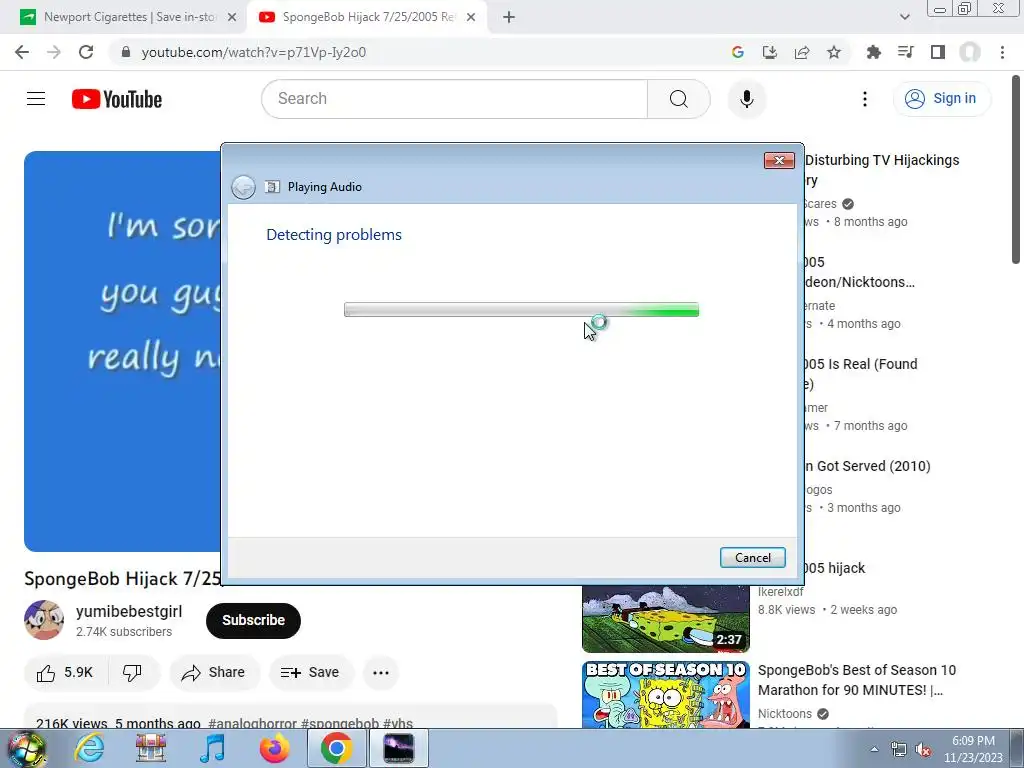The height and width of the screenshot is (768, 1024).
Task: Click the Nicktoons channel name
Action: click(x=785, y=714)
